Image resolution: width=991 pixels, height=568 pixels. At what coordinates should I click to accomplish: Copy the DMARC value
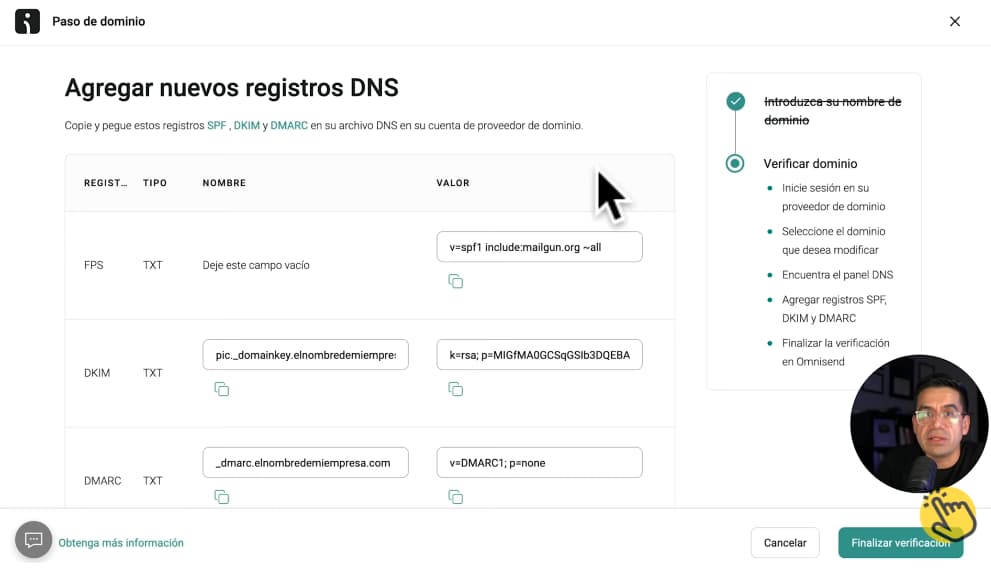point(455,497)
